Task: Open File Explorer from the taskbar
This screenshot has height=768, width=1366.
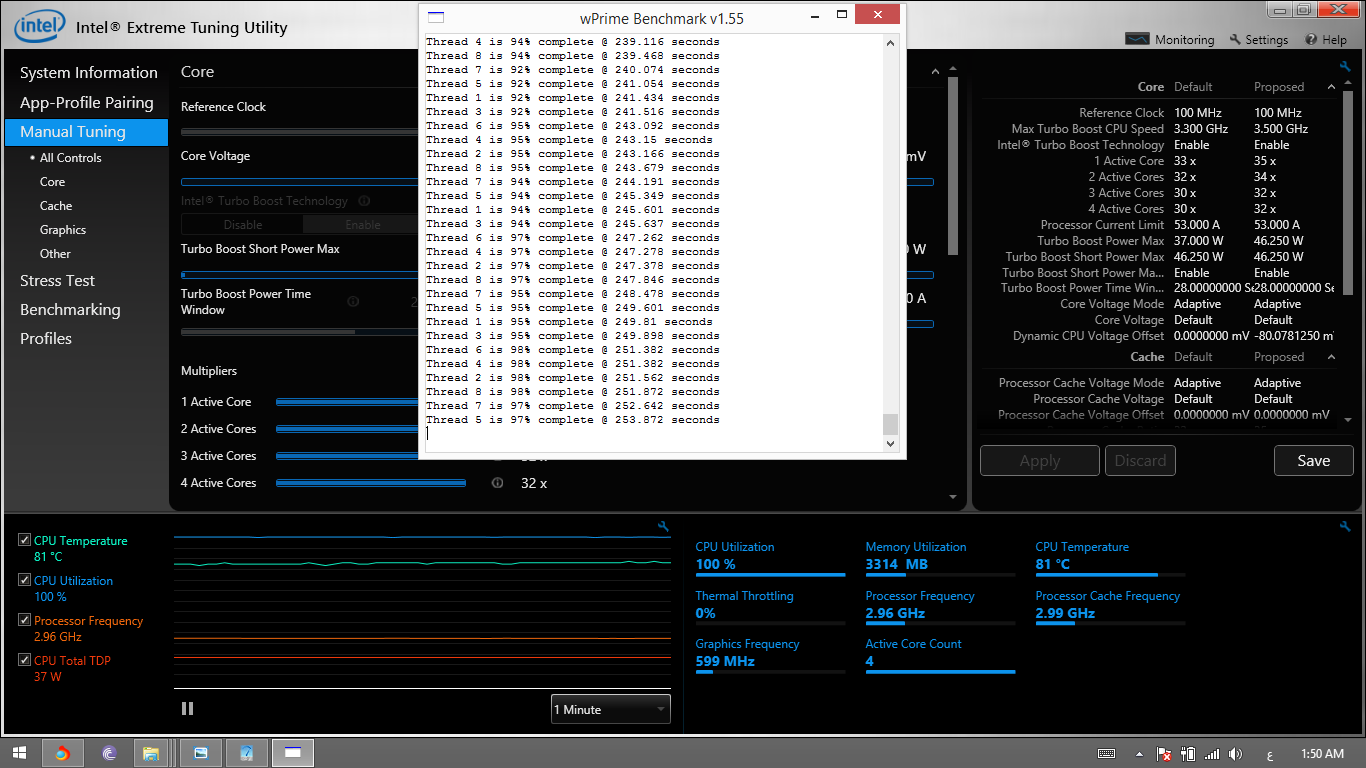Action: click(151, 753)
